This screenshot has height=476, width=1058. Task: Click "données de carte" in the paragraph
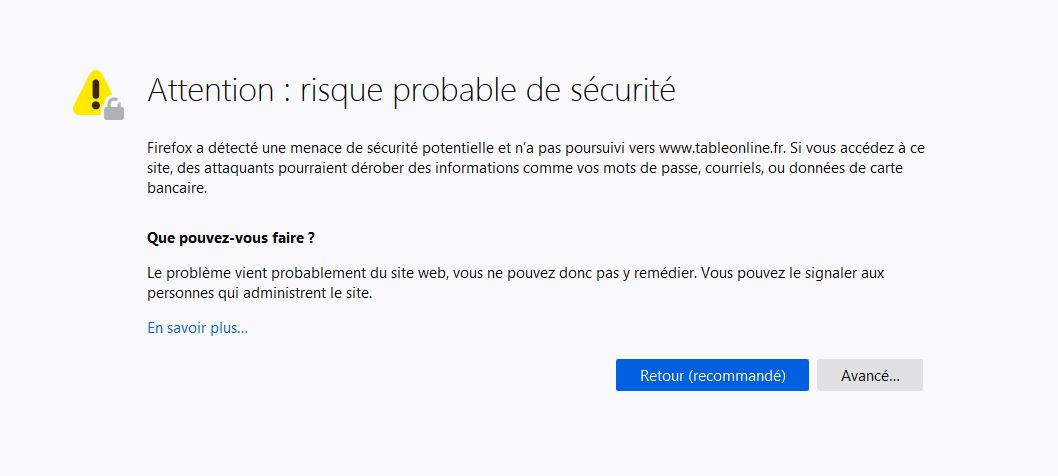pyautogui.click(x=865, y=168)
